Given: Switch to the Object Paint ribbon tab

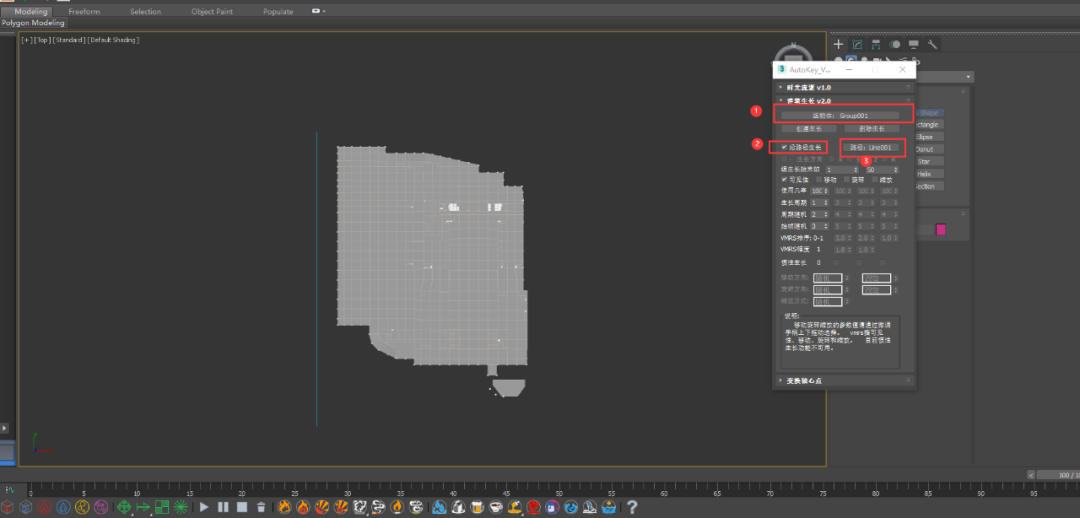Looking at the screenshot, I should point(212,11).
